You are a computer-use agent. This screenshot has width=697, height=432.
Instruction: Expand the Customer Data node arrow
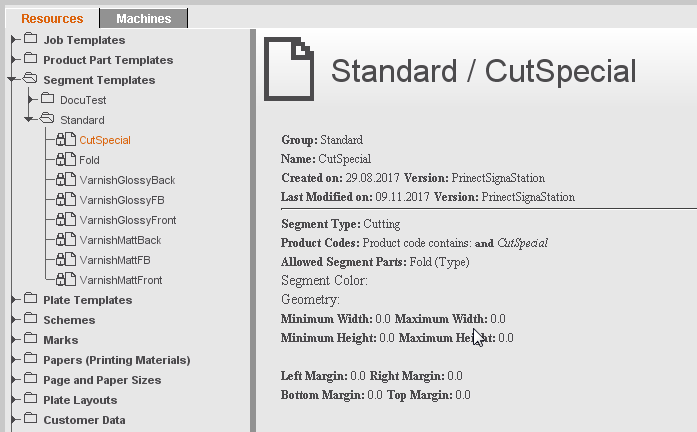13,420
